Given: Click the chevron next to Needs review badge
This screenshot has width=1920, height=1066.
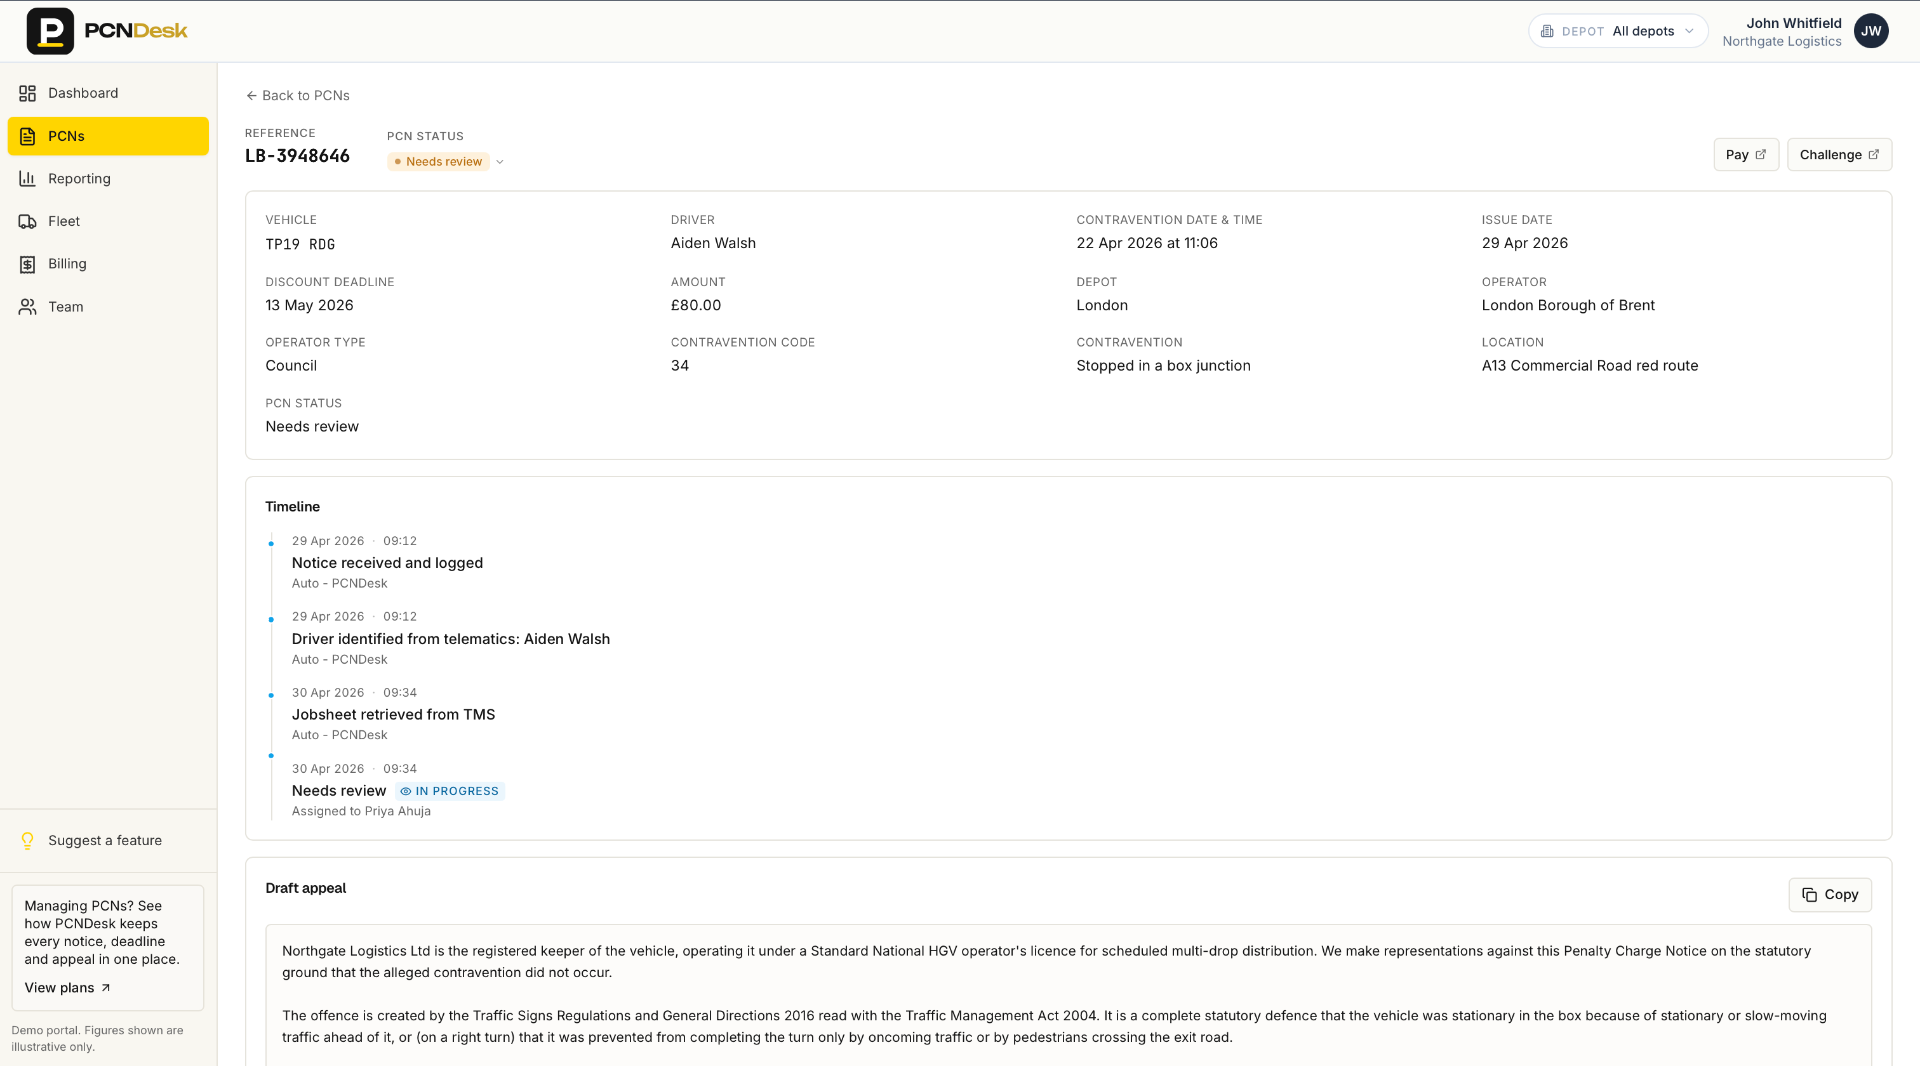Looking at the screenshot, I should click(x=500, y=162).
